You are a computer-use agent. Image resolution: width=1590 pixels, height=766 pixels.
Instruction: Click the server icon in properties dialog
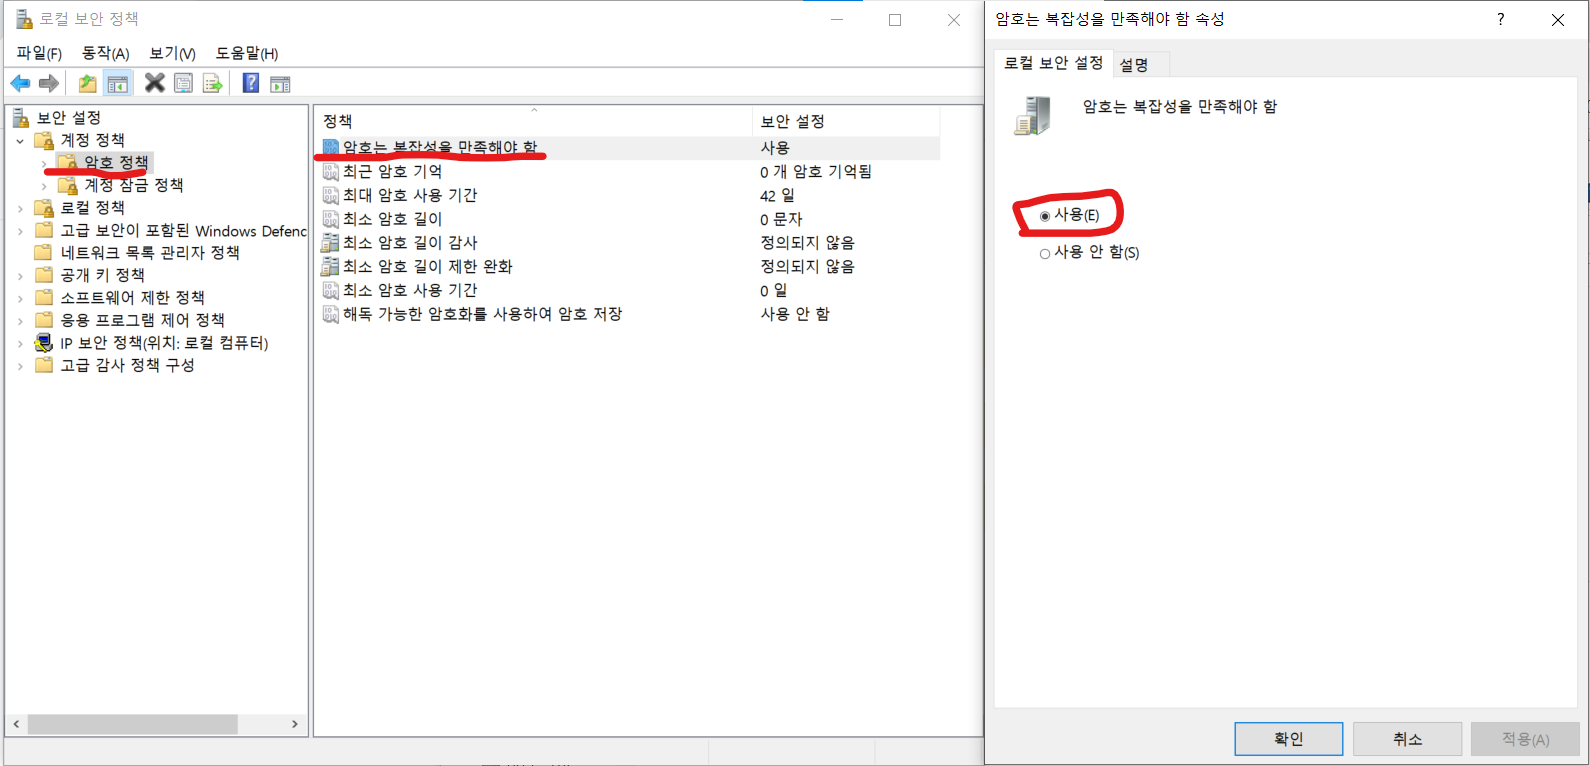1033,115
